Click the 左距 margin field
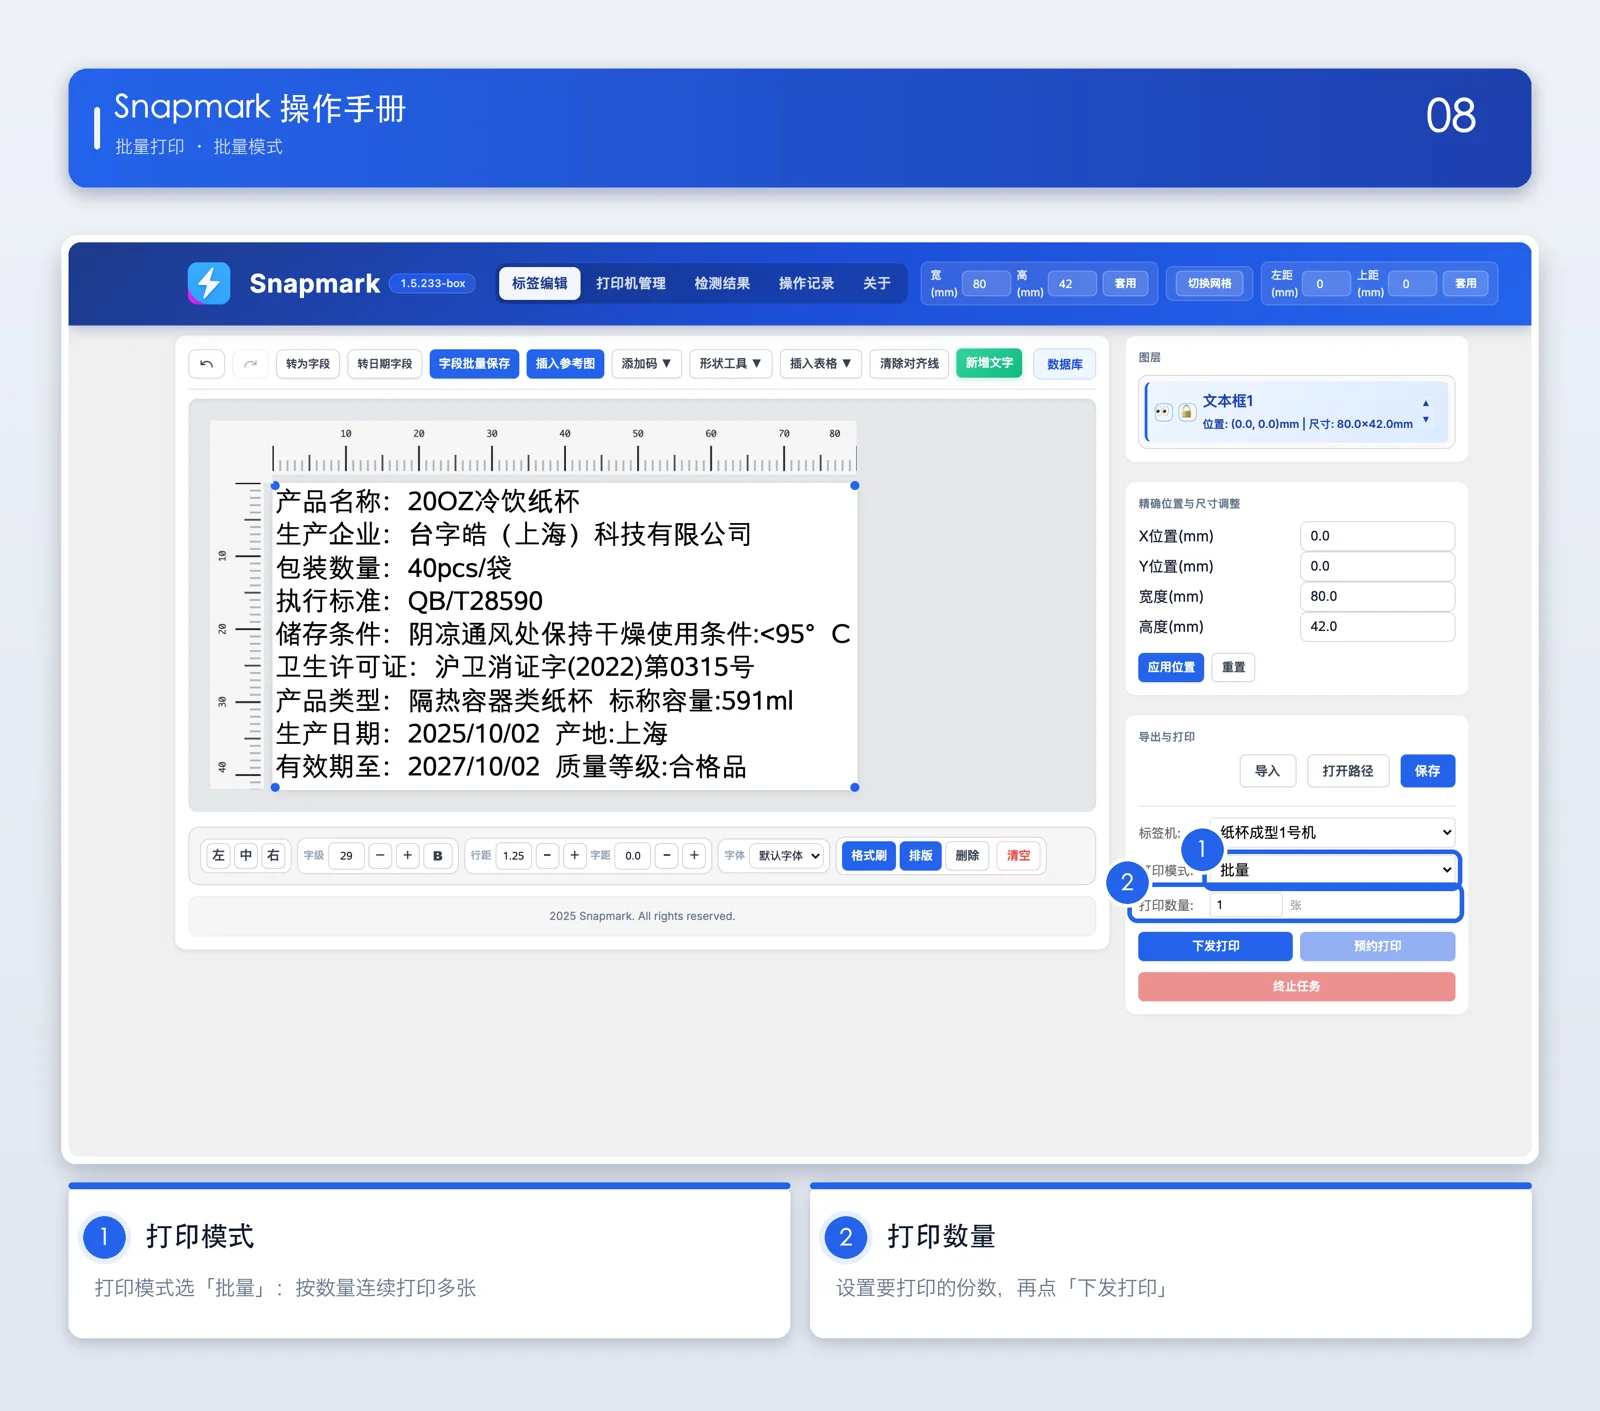This screenshot has height=1411, width=1600. coord(1326,284)
